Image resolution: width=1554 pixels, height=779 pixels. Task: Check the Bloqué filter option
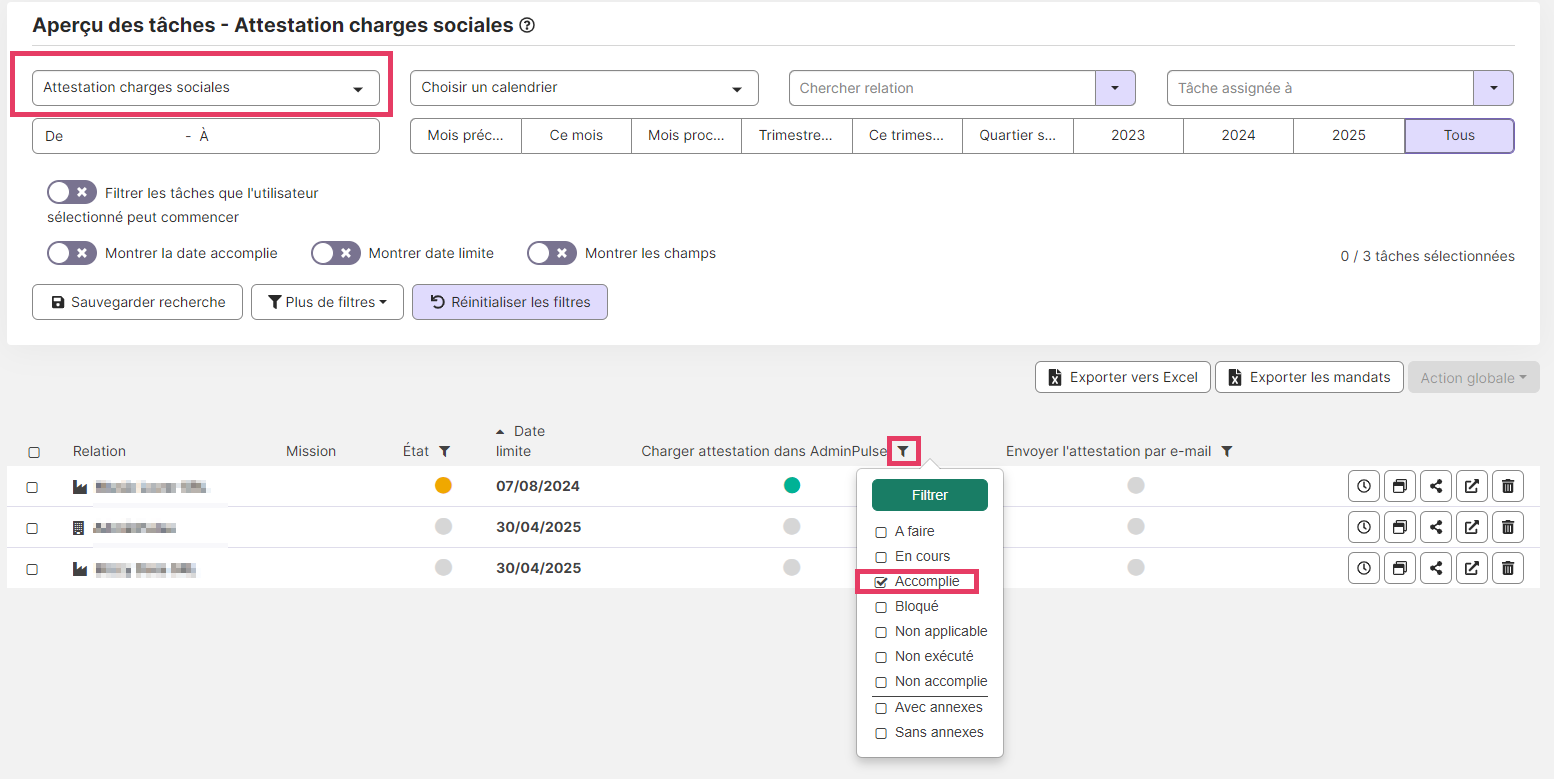click(881, 607)
